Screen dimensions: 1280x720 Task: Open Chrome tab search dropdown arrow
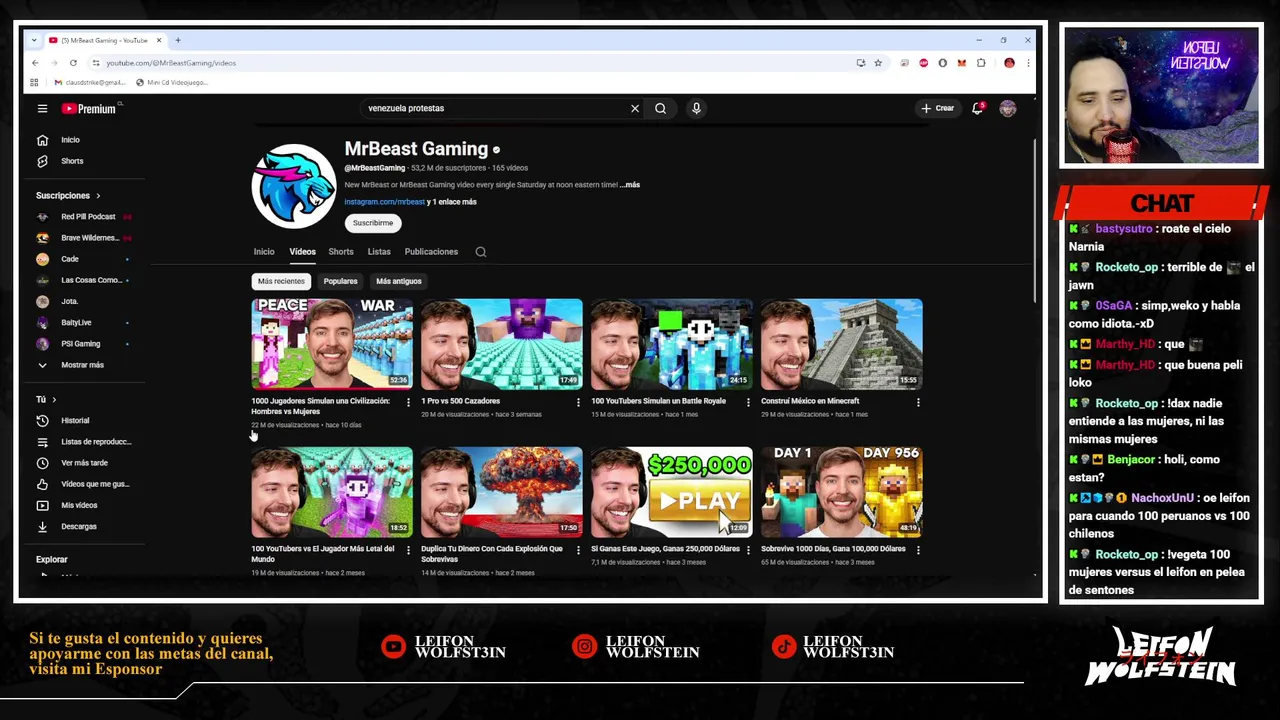(x=35, y=40)
